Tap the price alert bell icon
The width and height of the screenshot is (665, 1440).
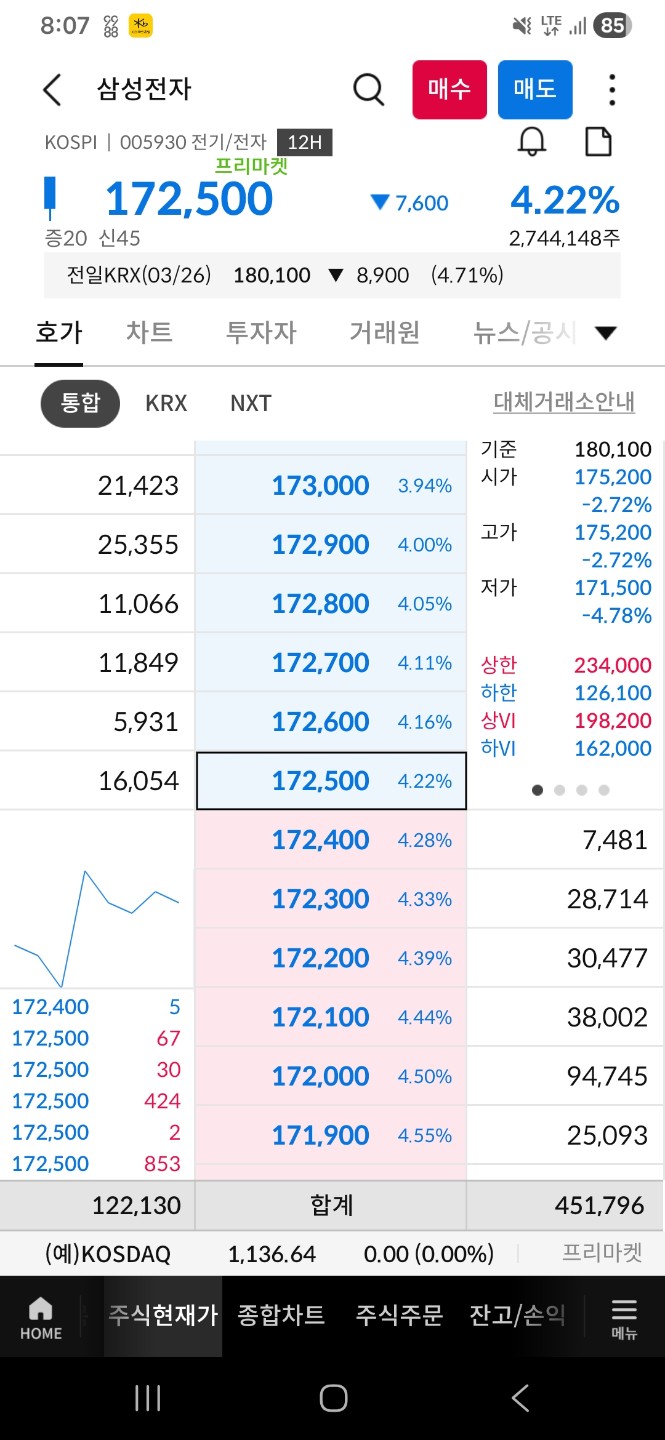click(x=532, y=142)
